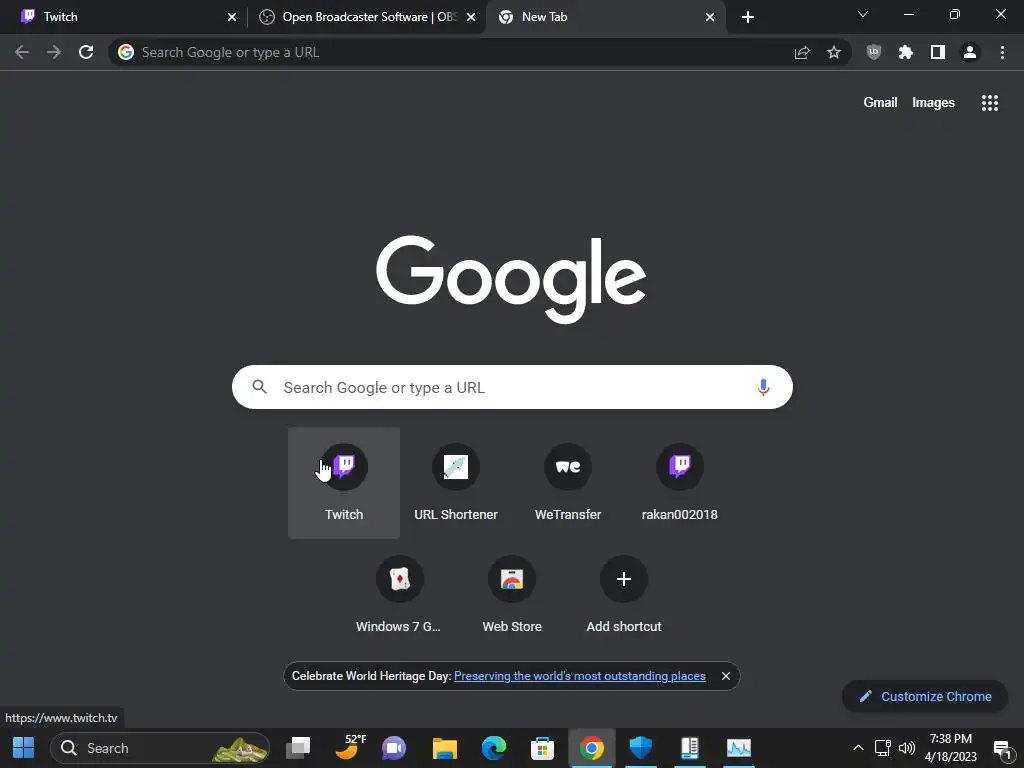Open the uBlock Origin extension
Viewport: 1024px width, 768px height.
point(874,52)
